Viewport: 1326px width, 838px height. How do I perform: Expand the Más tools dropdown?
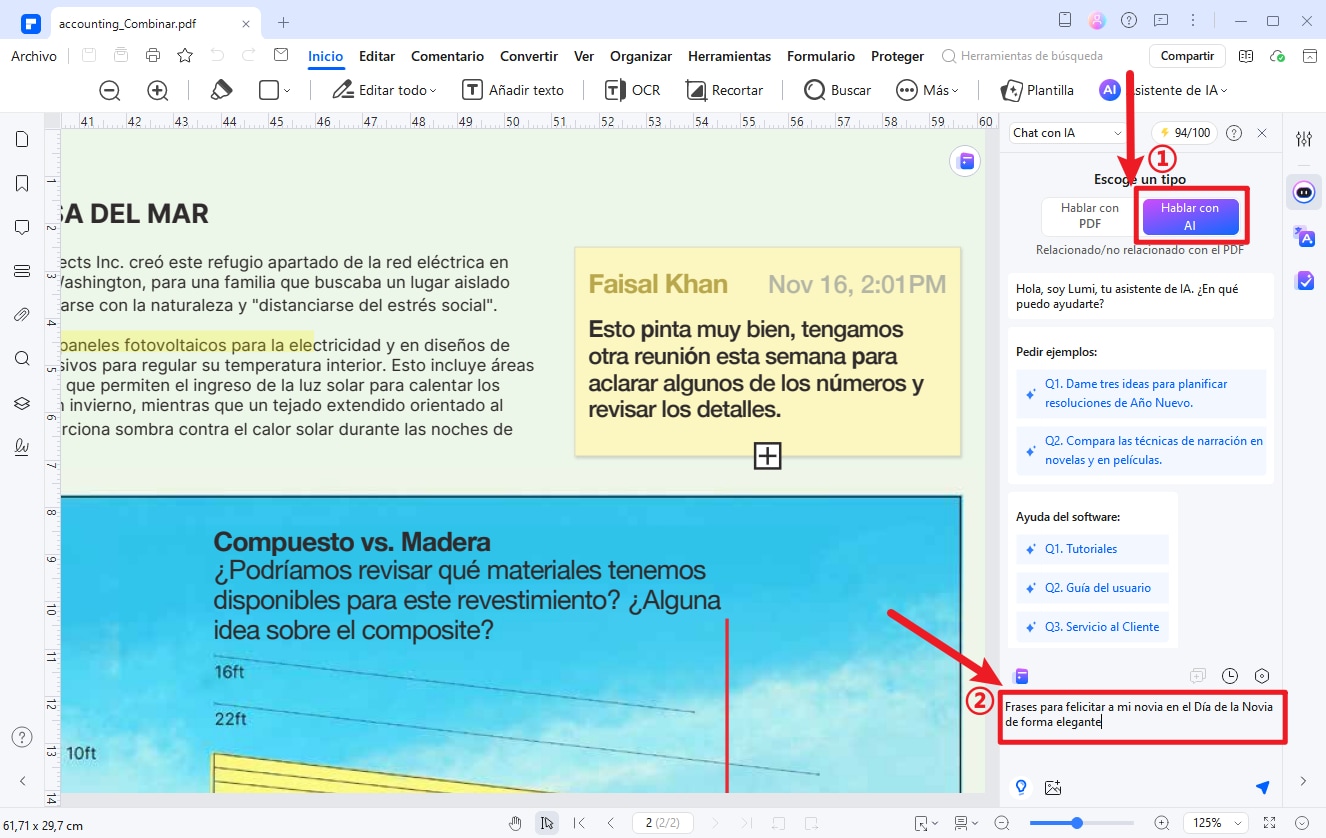click(927, 90)
